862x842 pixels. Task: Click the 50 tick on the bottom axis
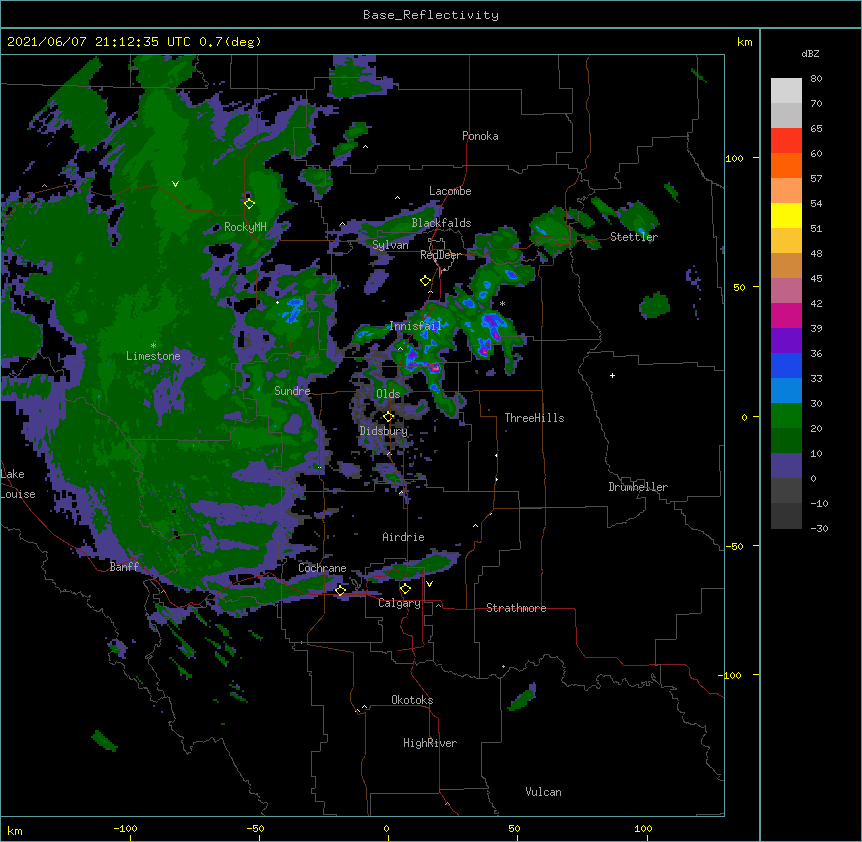point(514,828)
